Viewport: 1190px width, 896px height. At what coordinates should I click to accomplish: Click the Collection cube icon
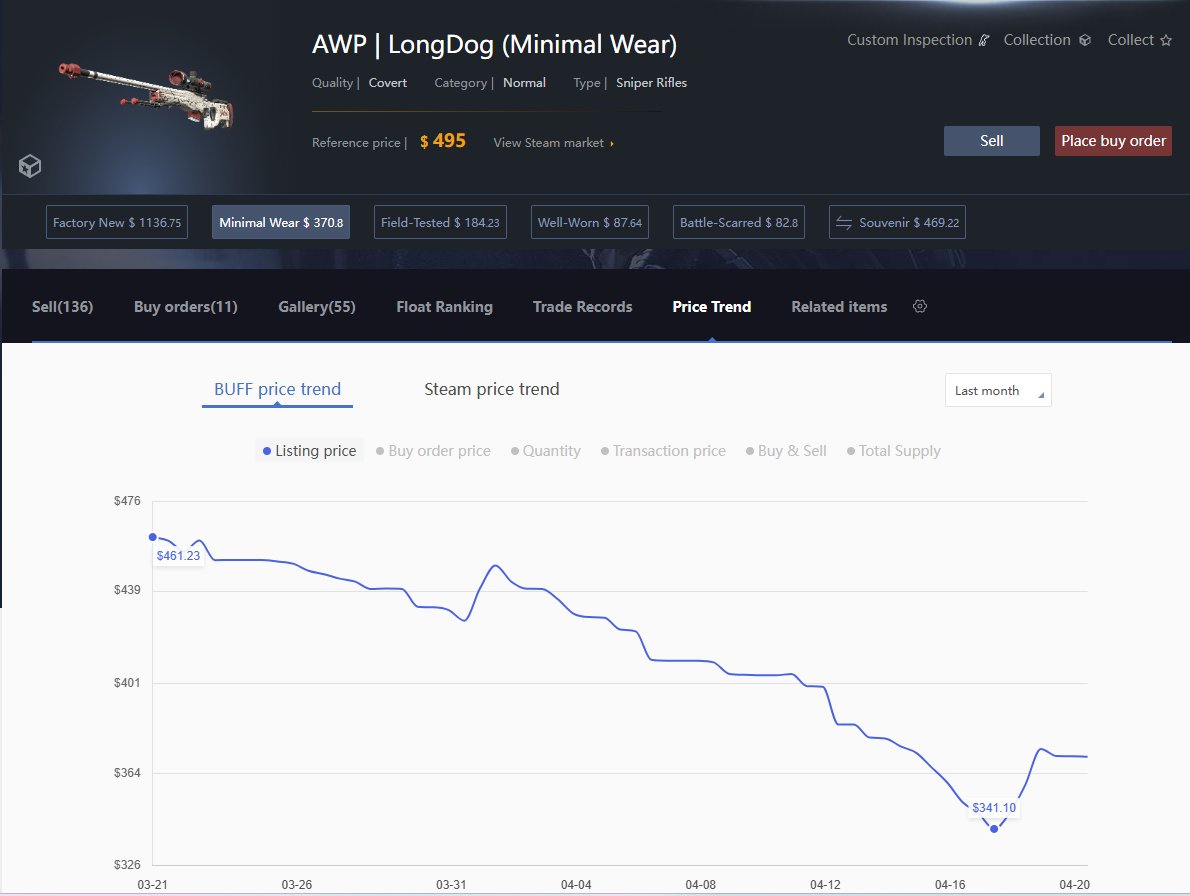pyautogui.click(x=1085, y=40)
